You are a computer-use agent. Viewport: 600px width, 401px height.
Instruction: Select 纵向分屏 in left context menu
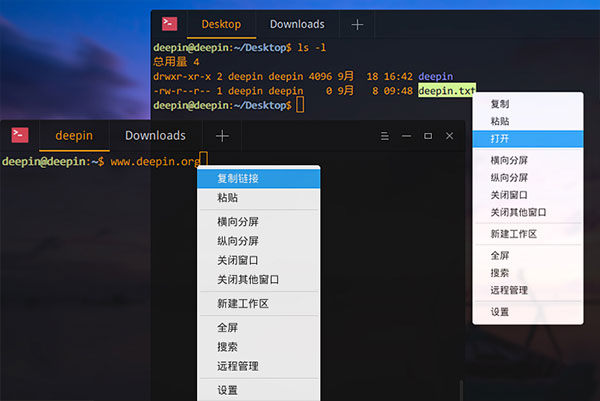click(x=259, y=241)
